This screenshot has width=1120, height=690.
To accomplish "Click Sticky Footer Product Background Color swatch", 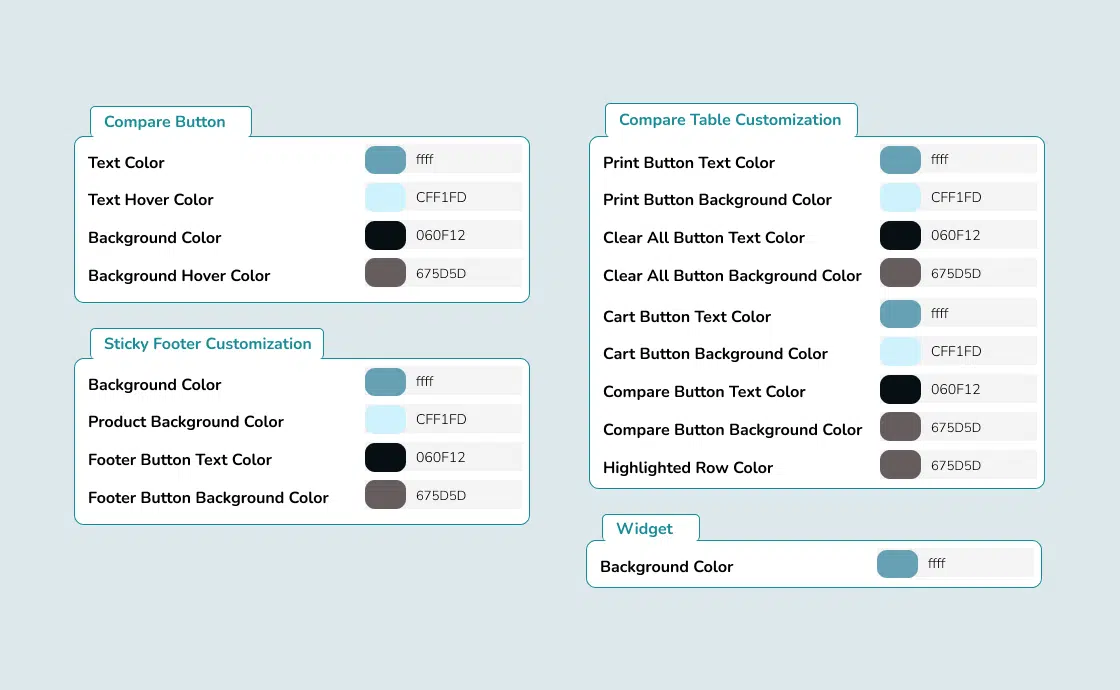I will (x=385, y=420).
